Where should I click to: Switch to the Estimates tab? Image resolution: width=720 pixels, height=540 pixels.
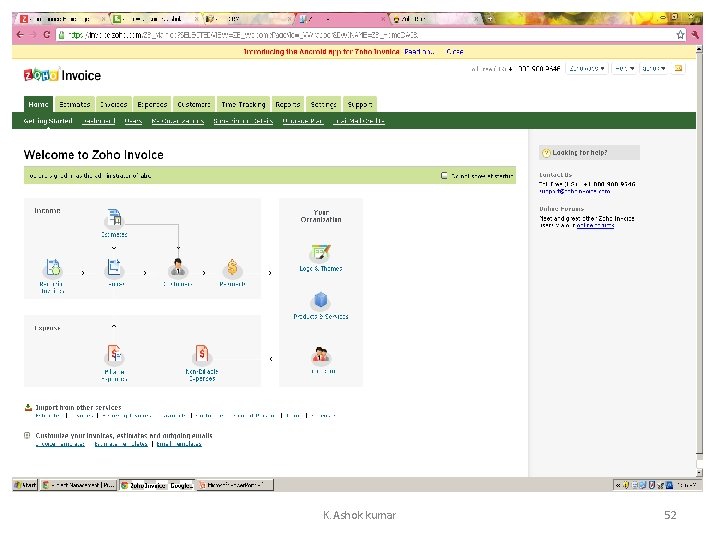[x=74, y=104]
